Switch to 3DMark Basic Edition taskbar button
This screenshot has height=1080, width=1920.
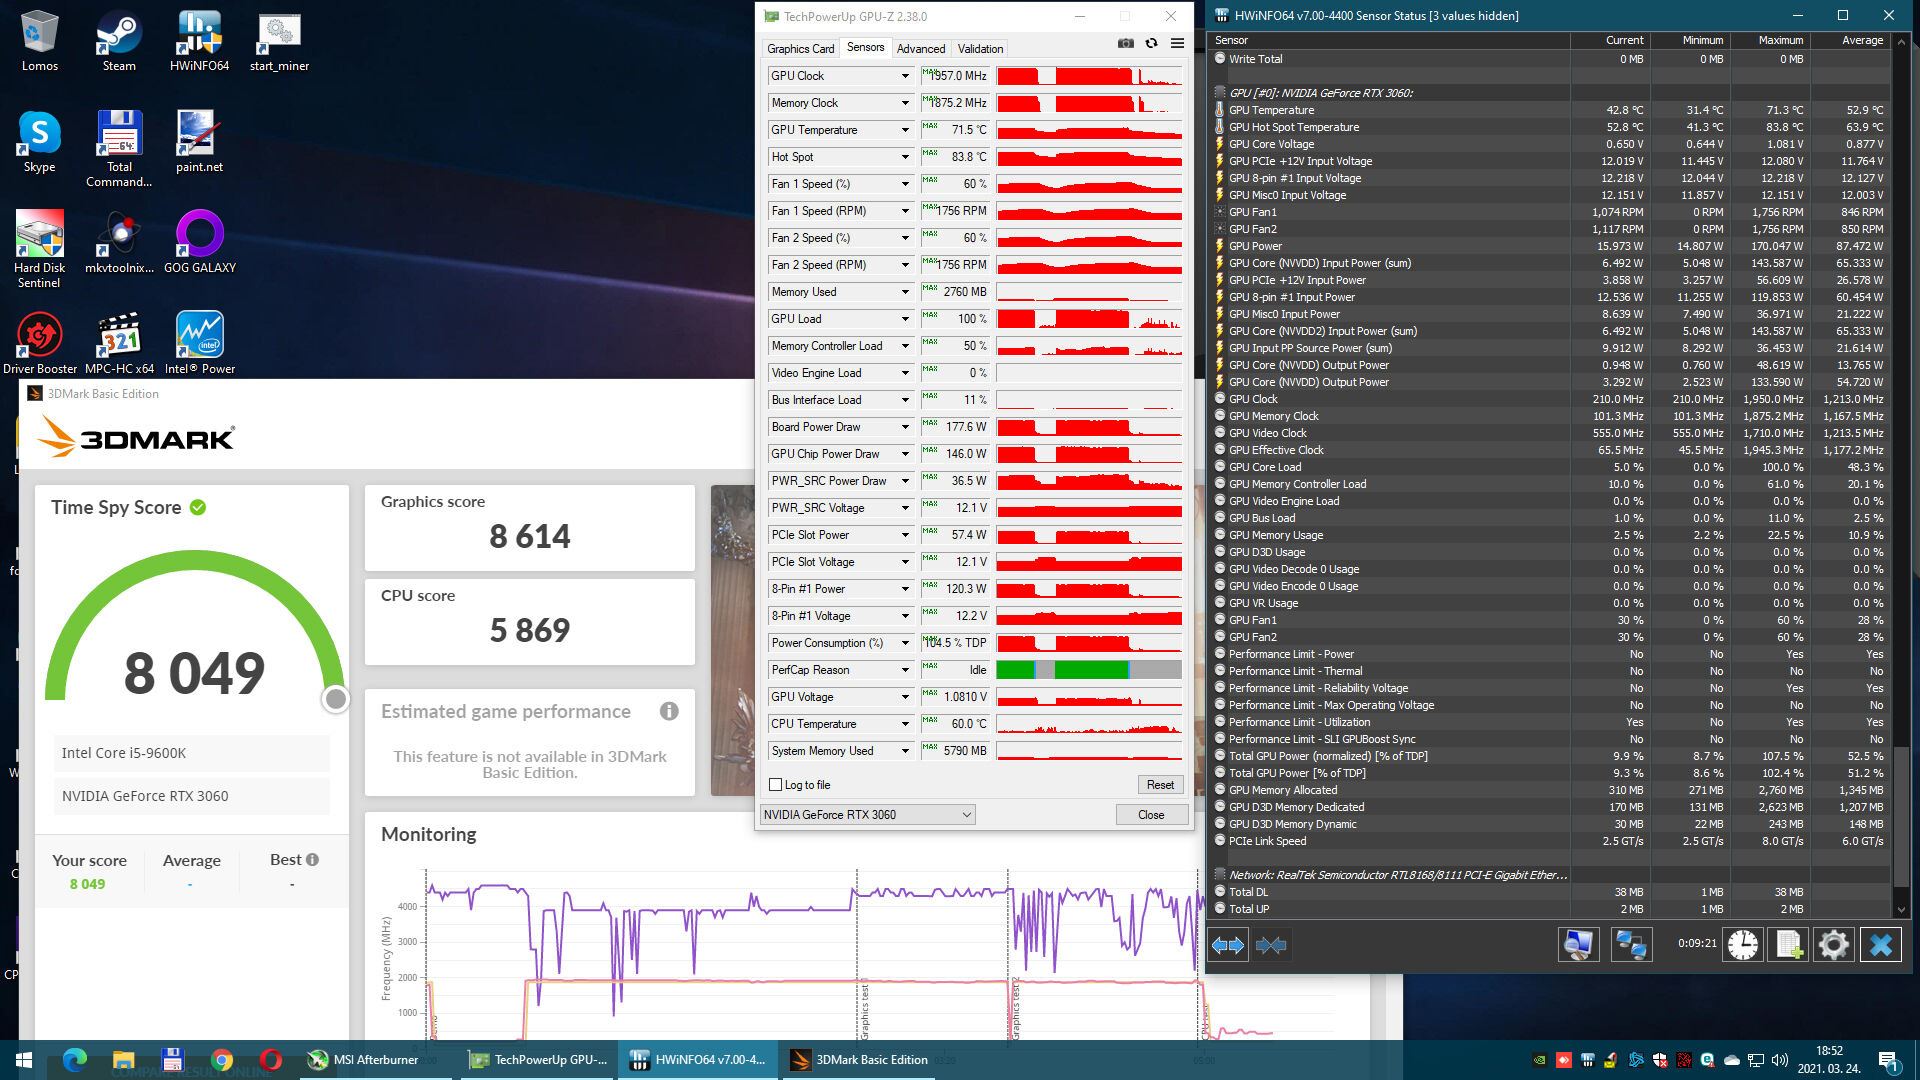pos(858,1060)
